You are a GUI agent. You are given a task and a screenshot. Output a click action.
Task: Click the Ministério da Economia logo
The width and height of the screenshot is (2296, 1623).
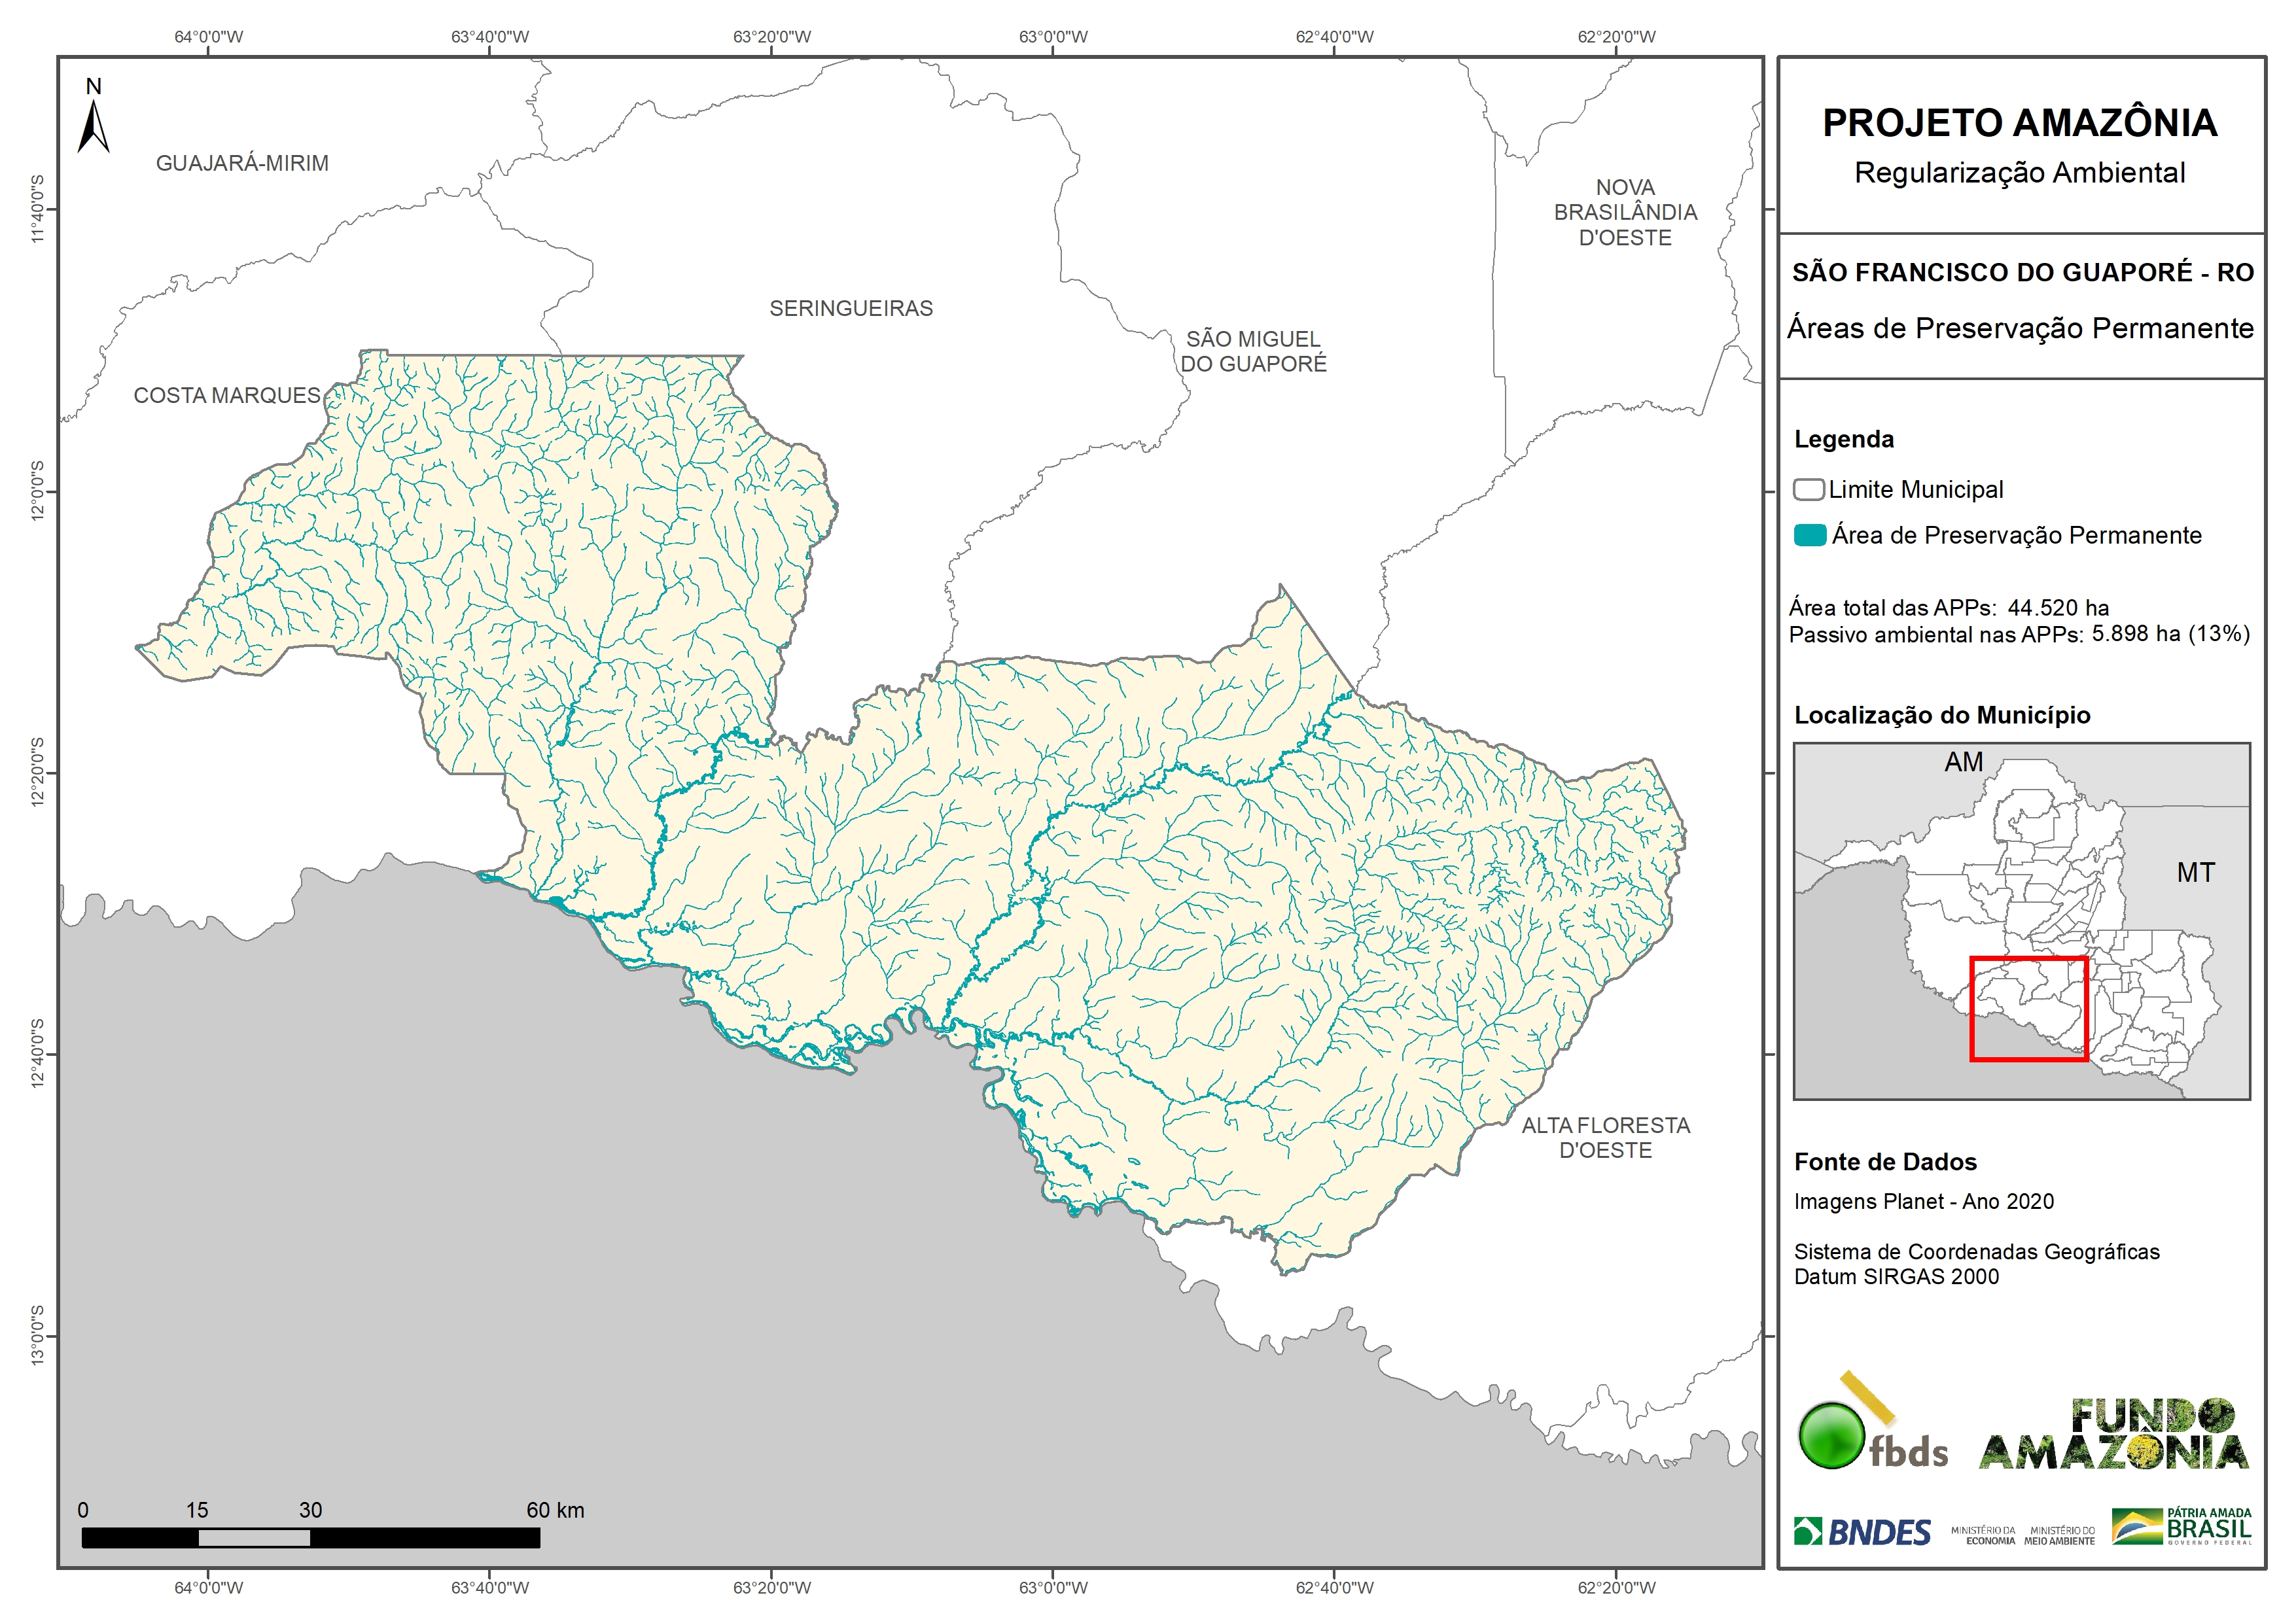(x=1983, y=1536)
